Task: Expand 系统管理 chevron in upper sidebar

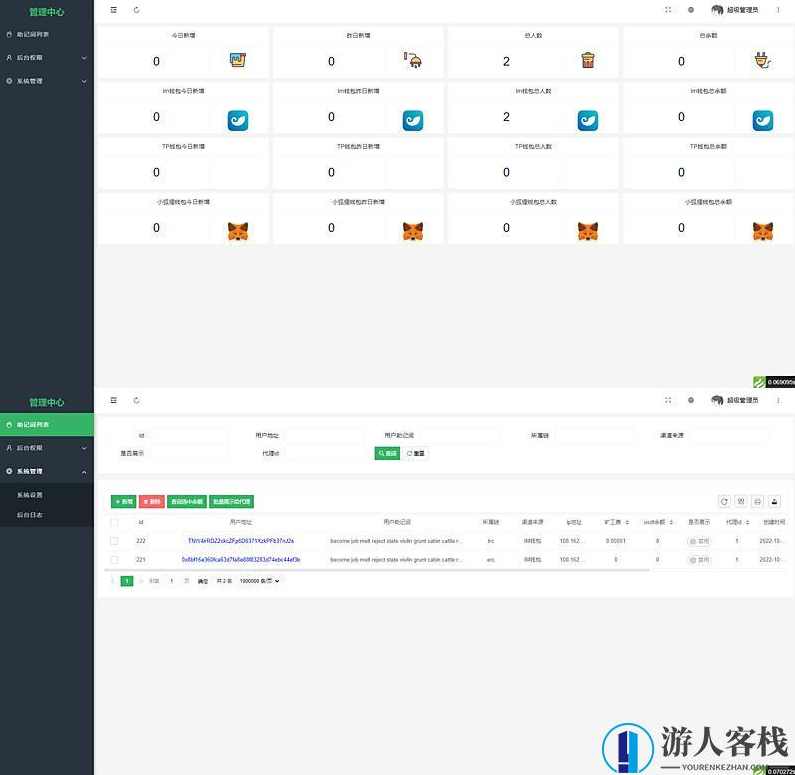Action: click(x=84, y=81)
